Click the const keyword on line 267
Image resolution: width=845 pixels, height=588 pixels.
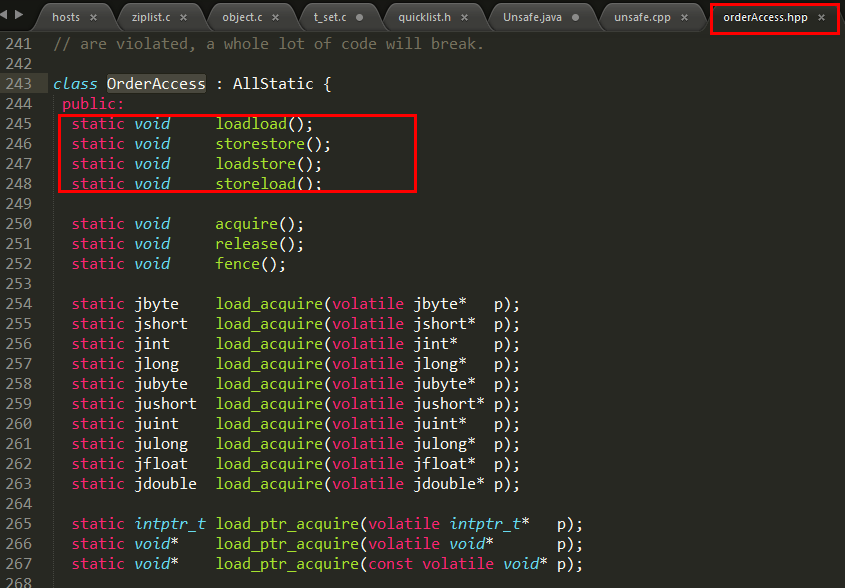[391, 564]
